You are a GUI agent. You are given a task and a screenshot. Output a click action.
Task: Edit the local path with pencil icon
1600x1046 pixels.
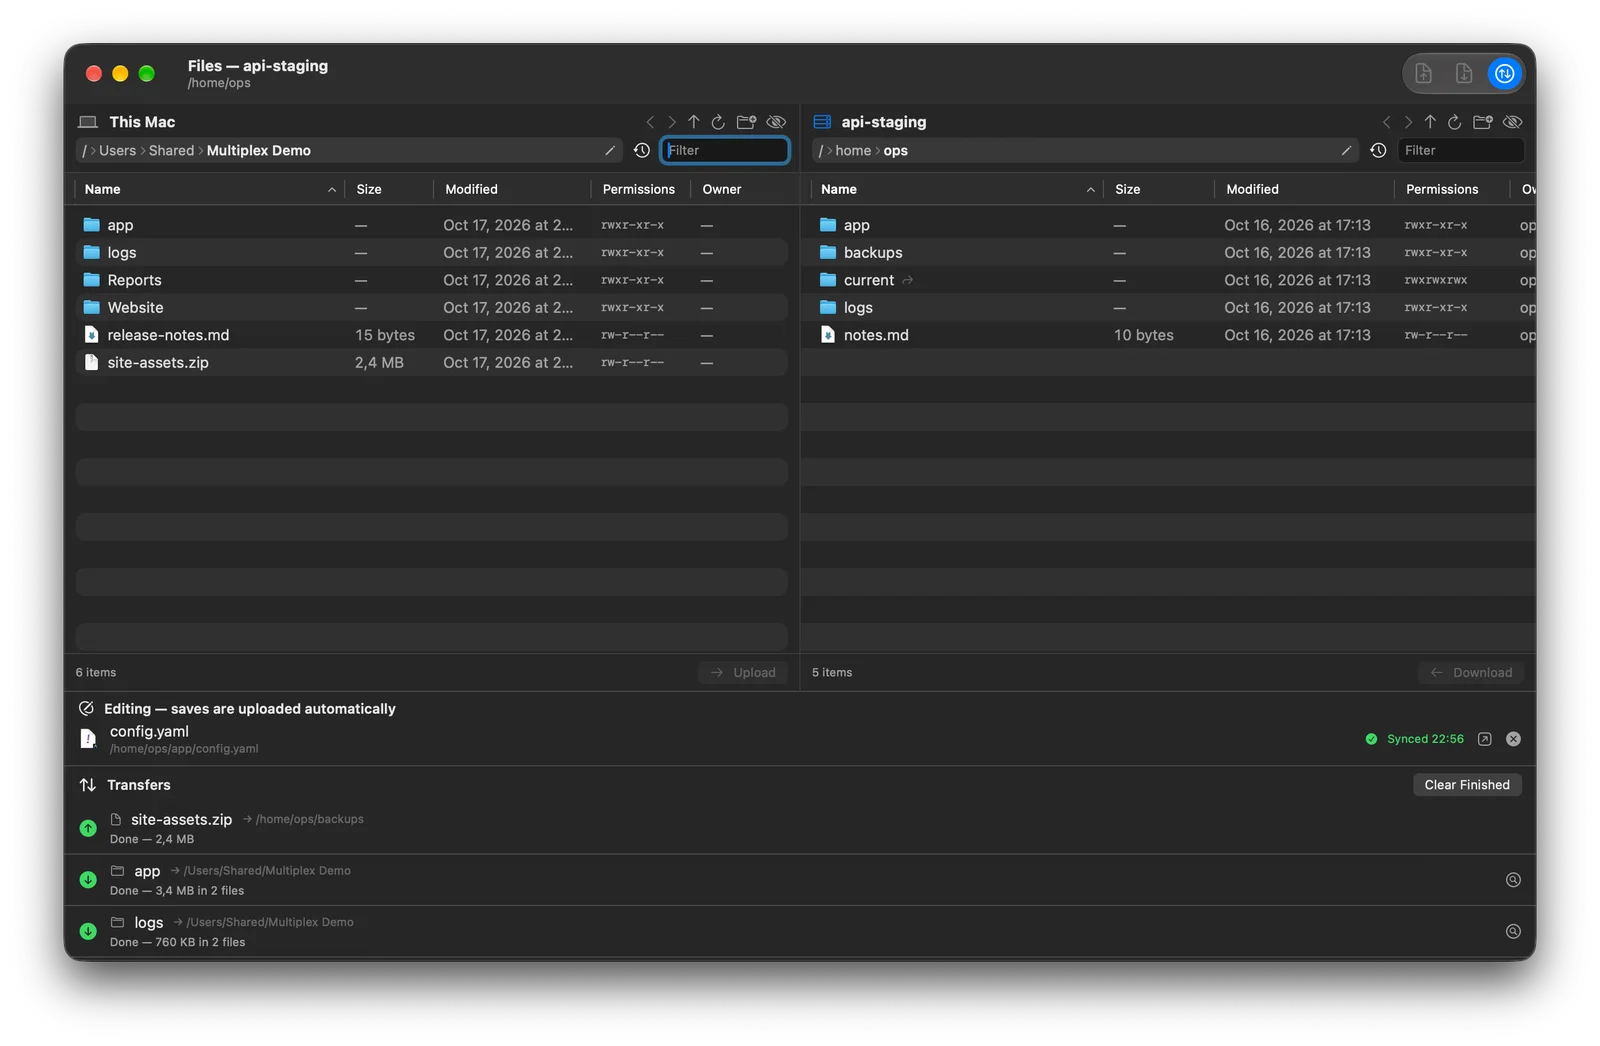pos(610,151)
